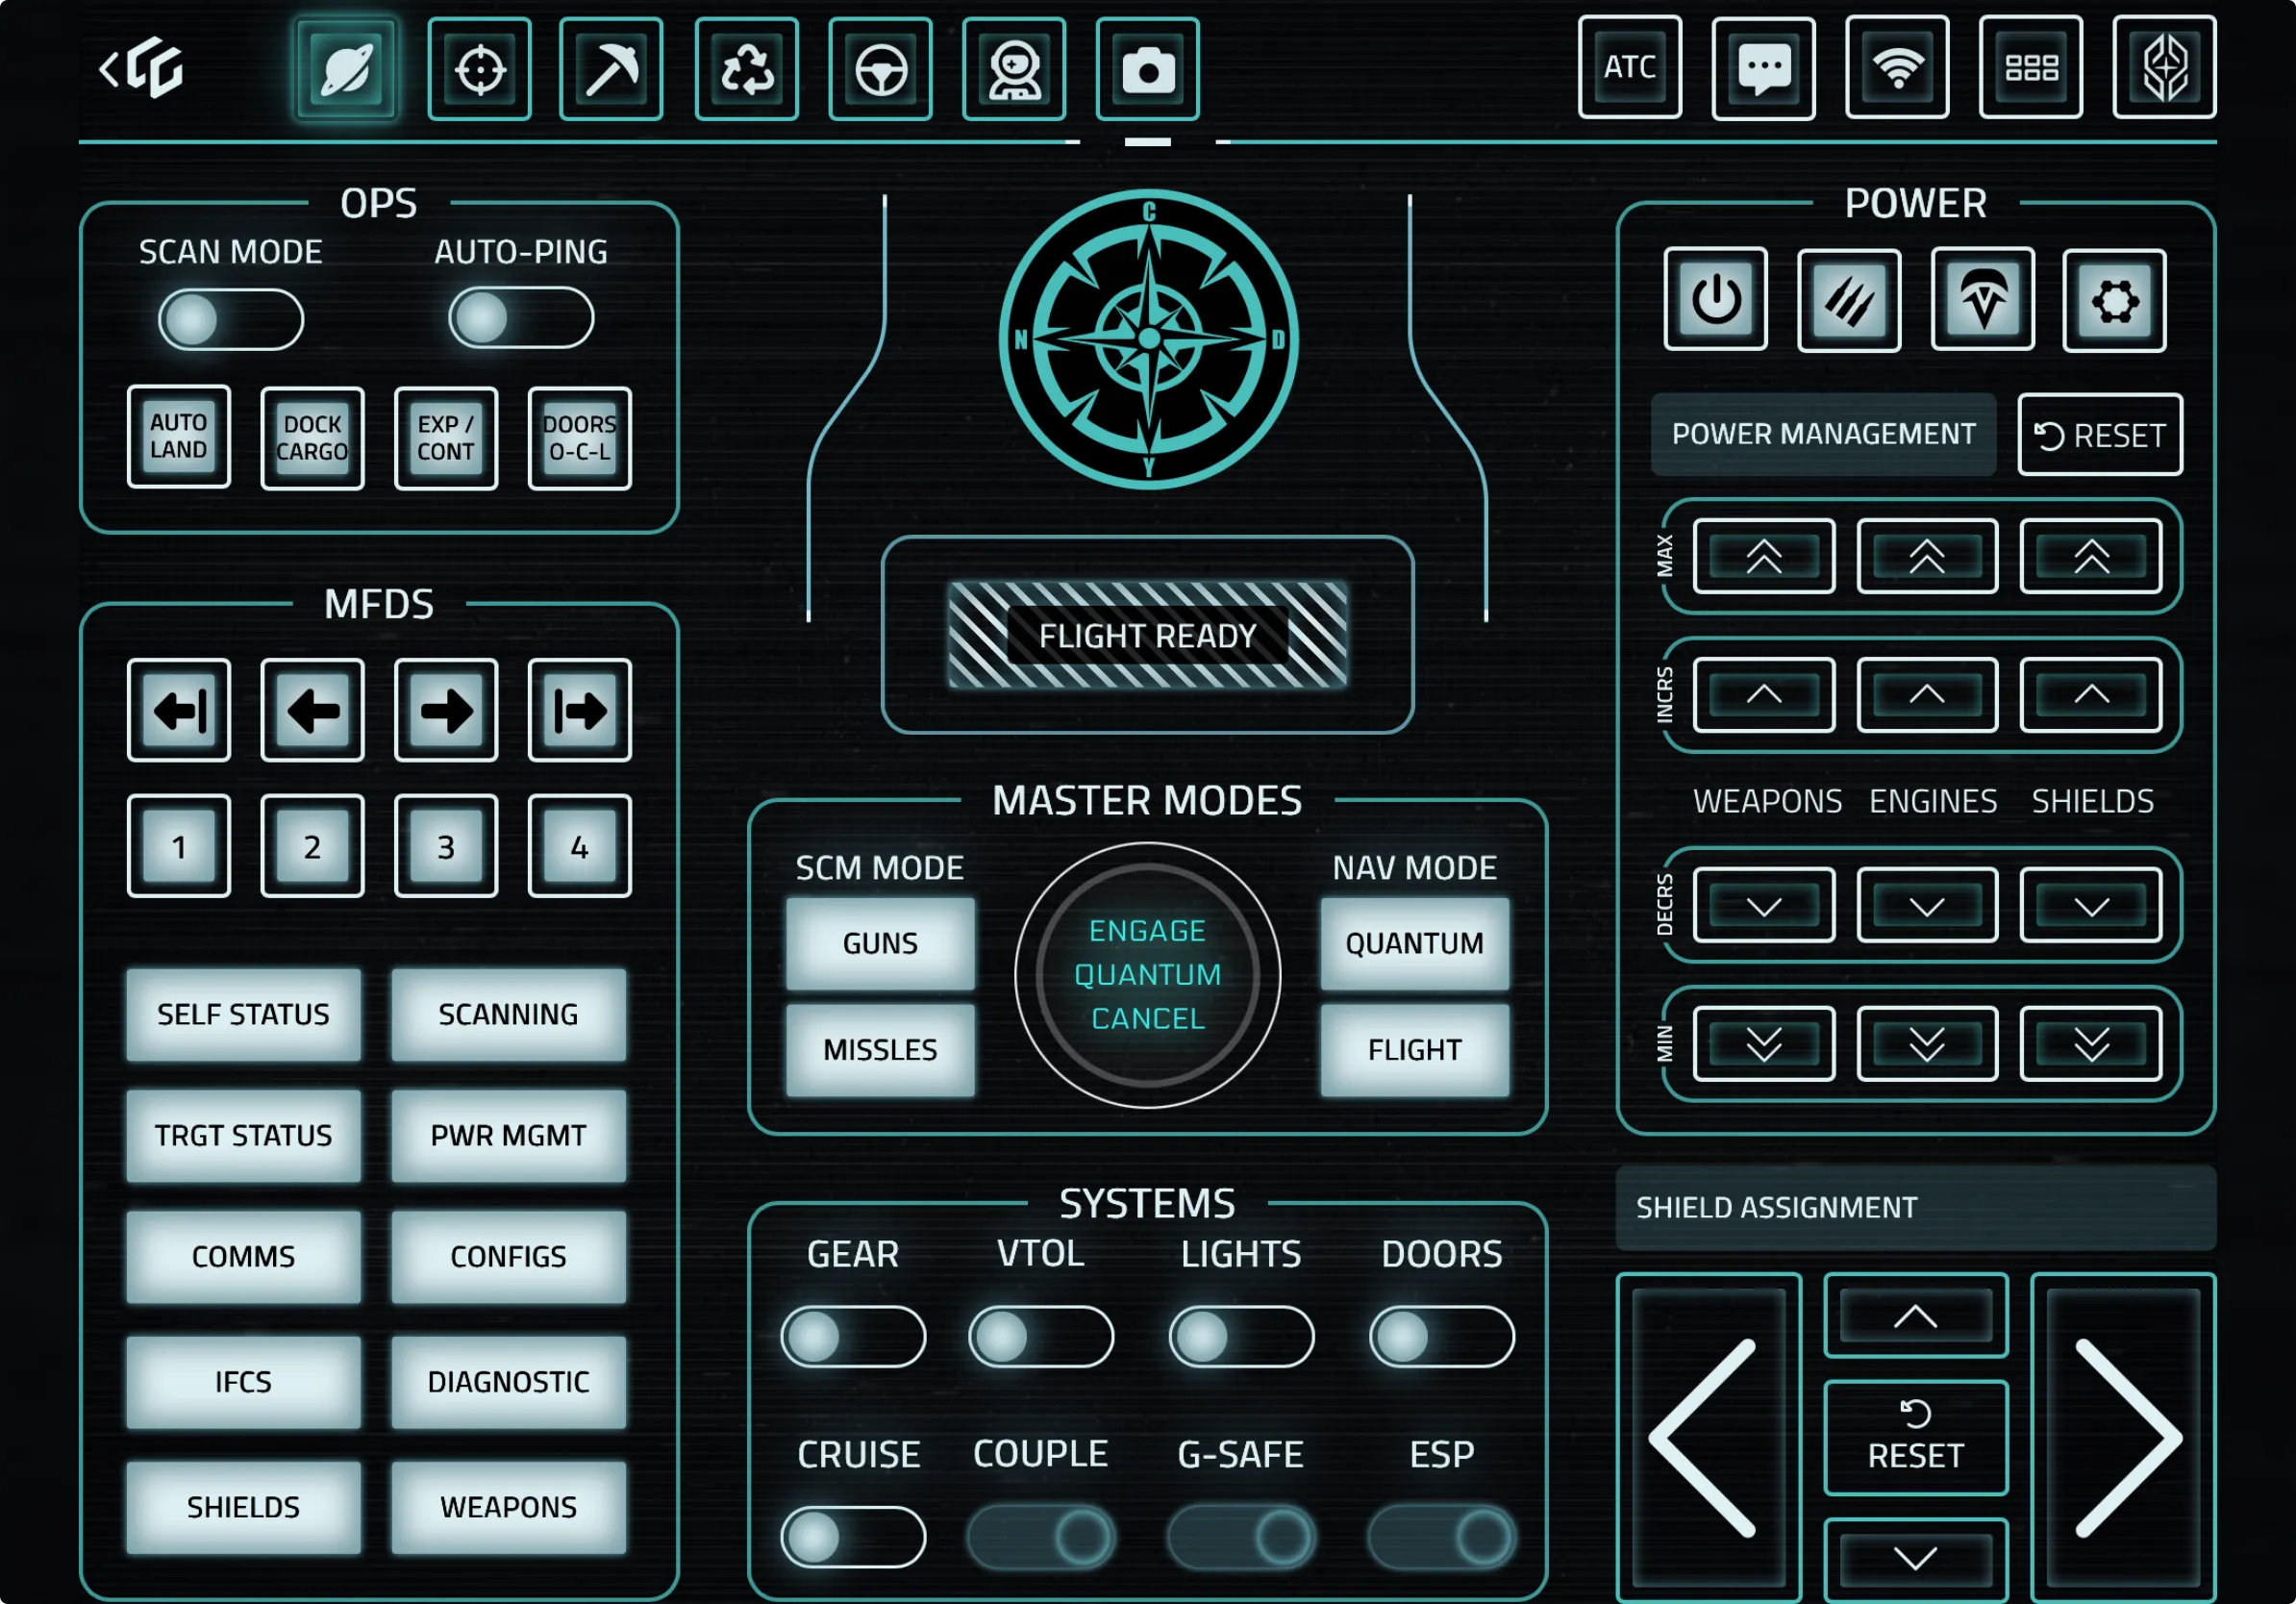Open the mining pickaxe icon

click(x=611, y=69)
